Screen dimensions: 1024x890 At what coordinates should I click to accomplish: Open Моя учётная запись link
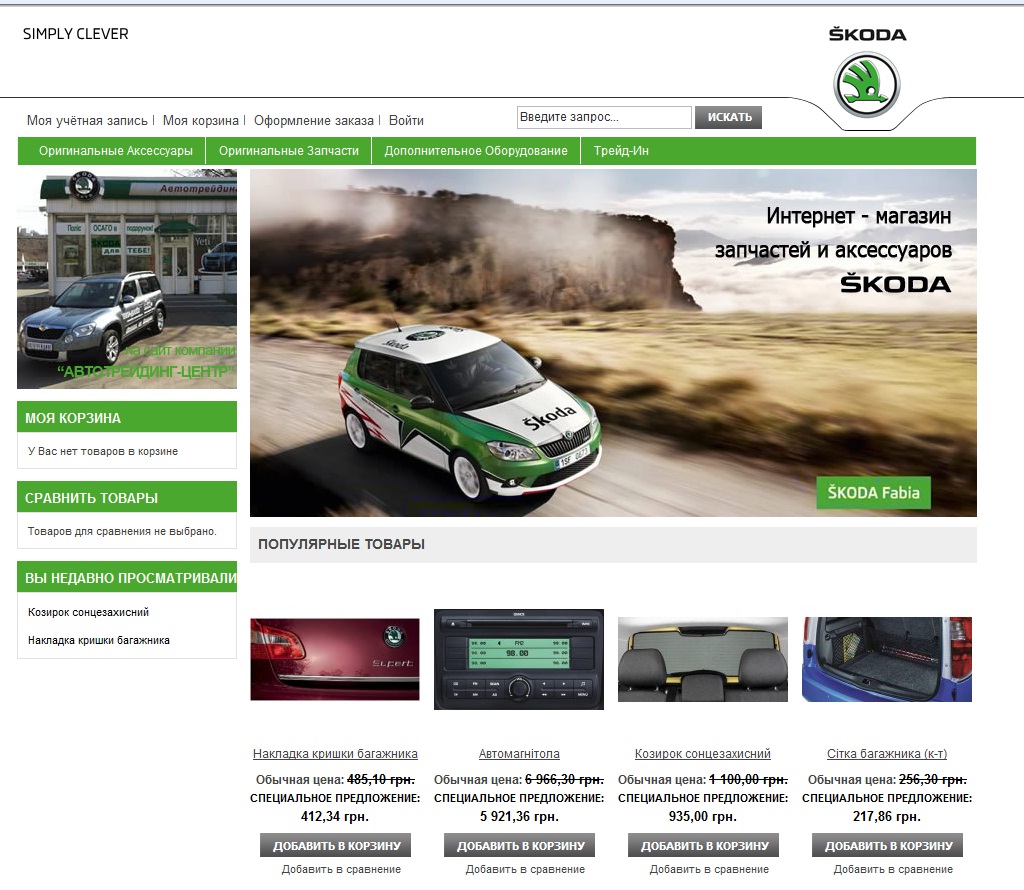coord(88,121)
